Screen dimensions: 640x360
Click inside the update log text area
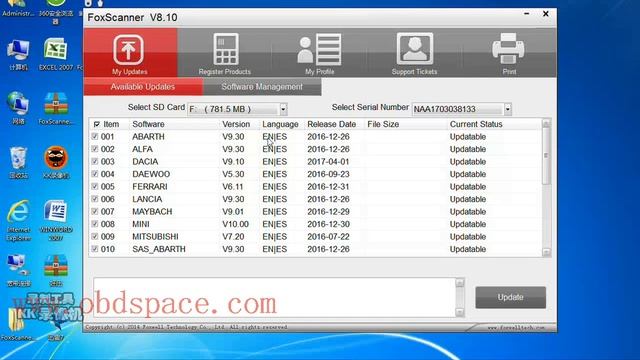coord(274,297)
